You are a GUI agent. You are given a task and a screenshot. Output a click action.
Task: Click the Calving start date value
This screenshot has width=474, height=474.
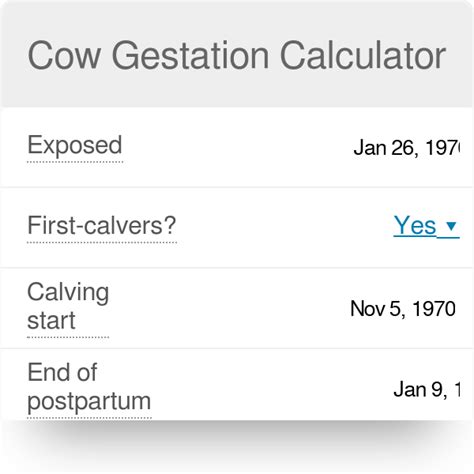[403, 308]
